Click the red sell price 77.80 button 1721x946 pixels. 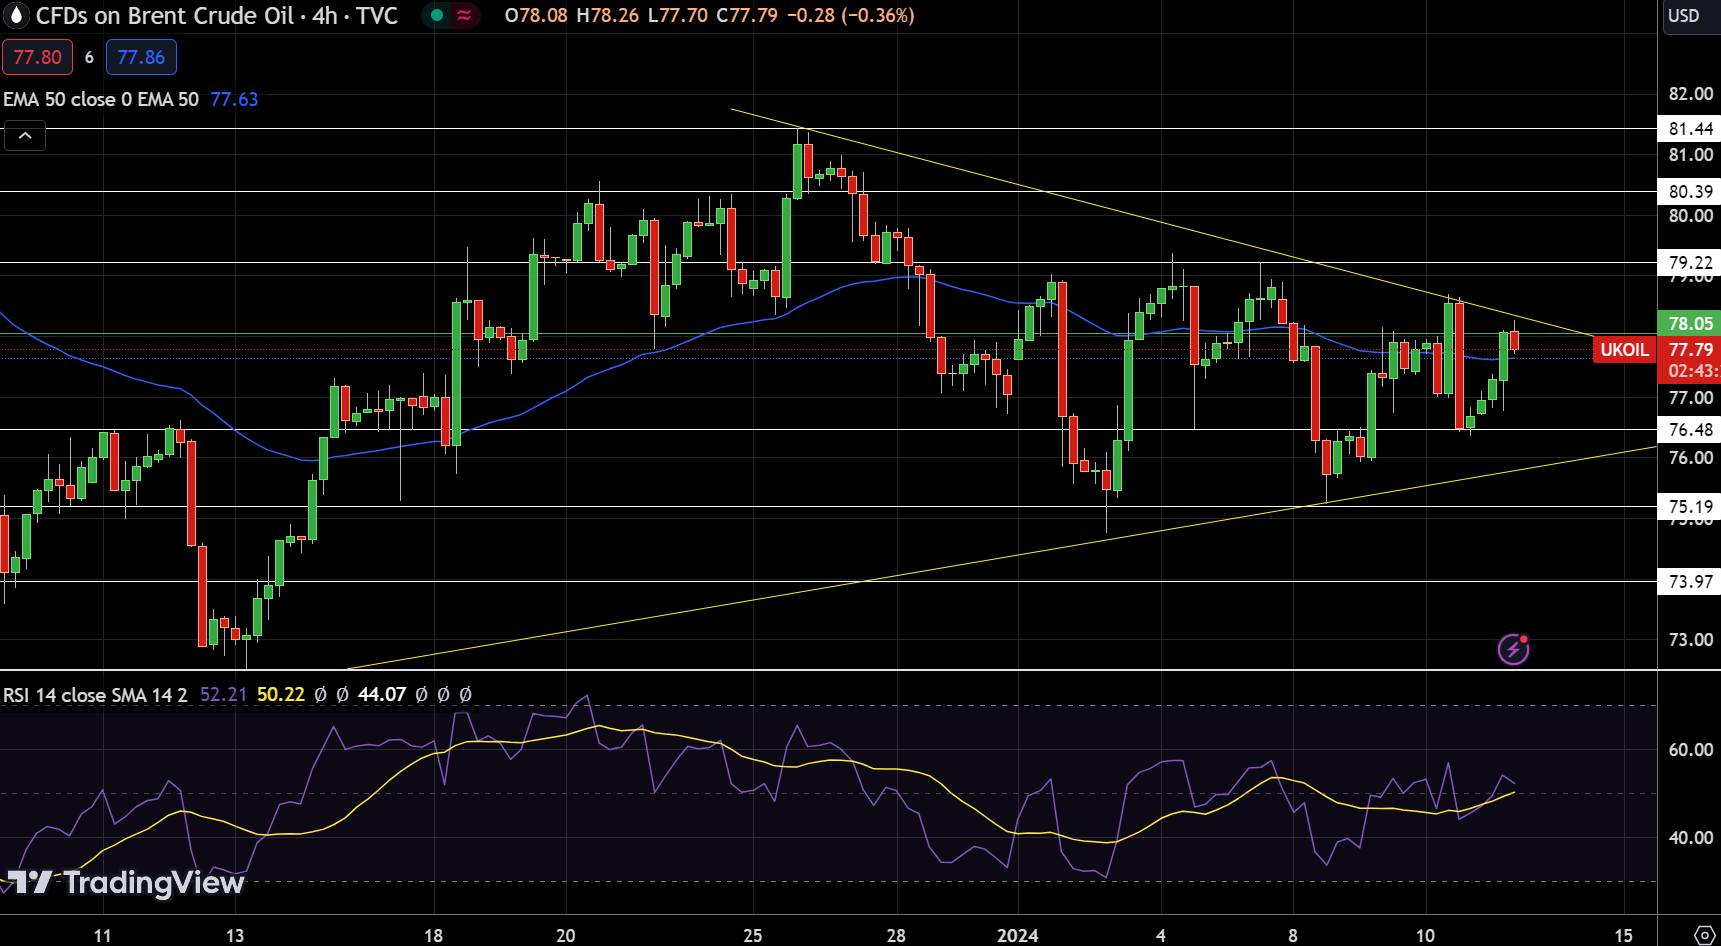click(37, 57)
